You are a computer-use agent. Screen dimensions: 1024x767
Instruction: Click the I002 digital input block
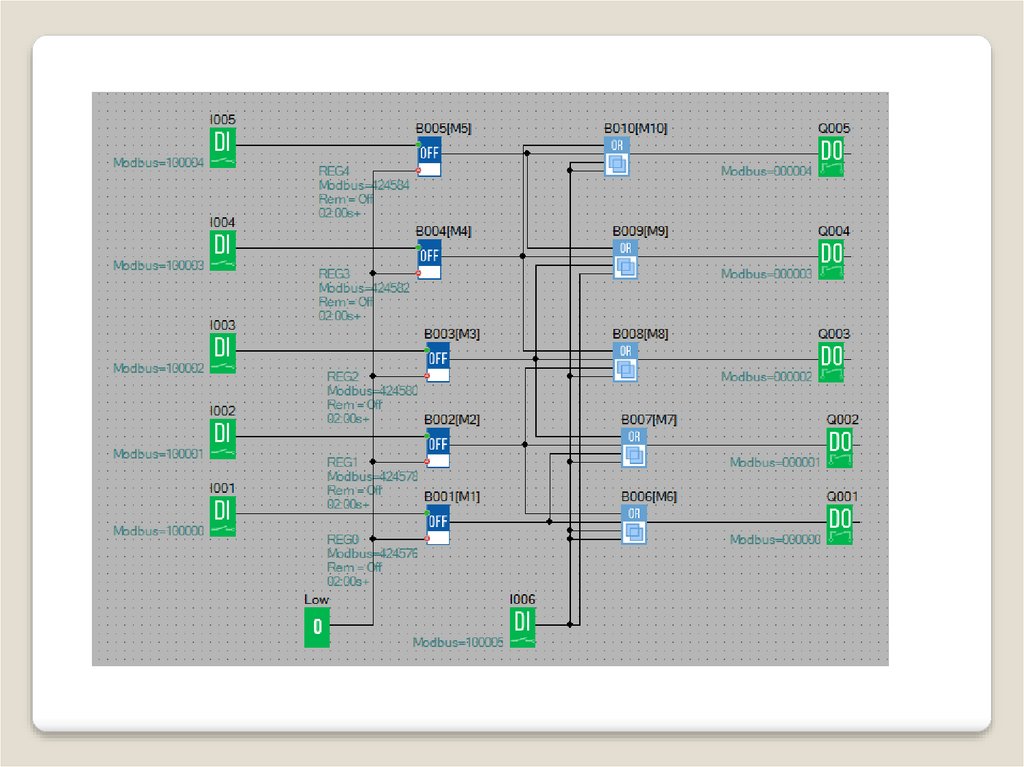pyautogui.click(x=223, y=438)
